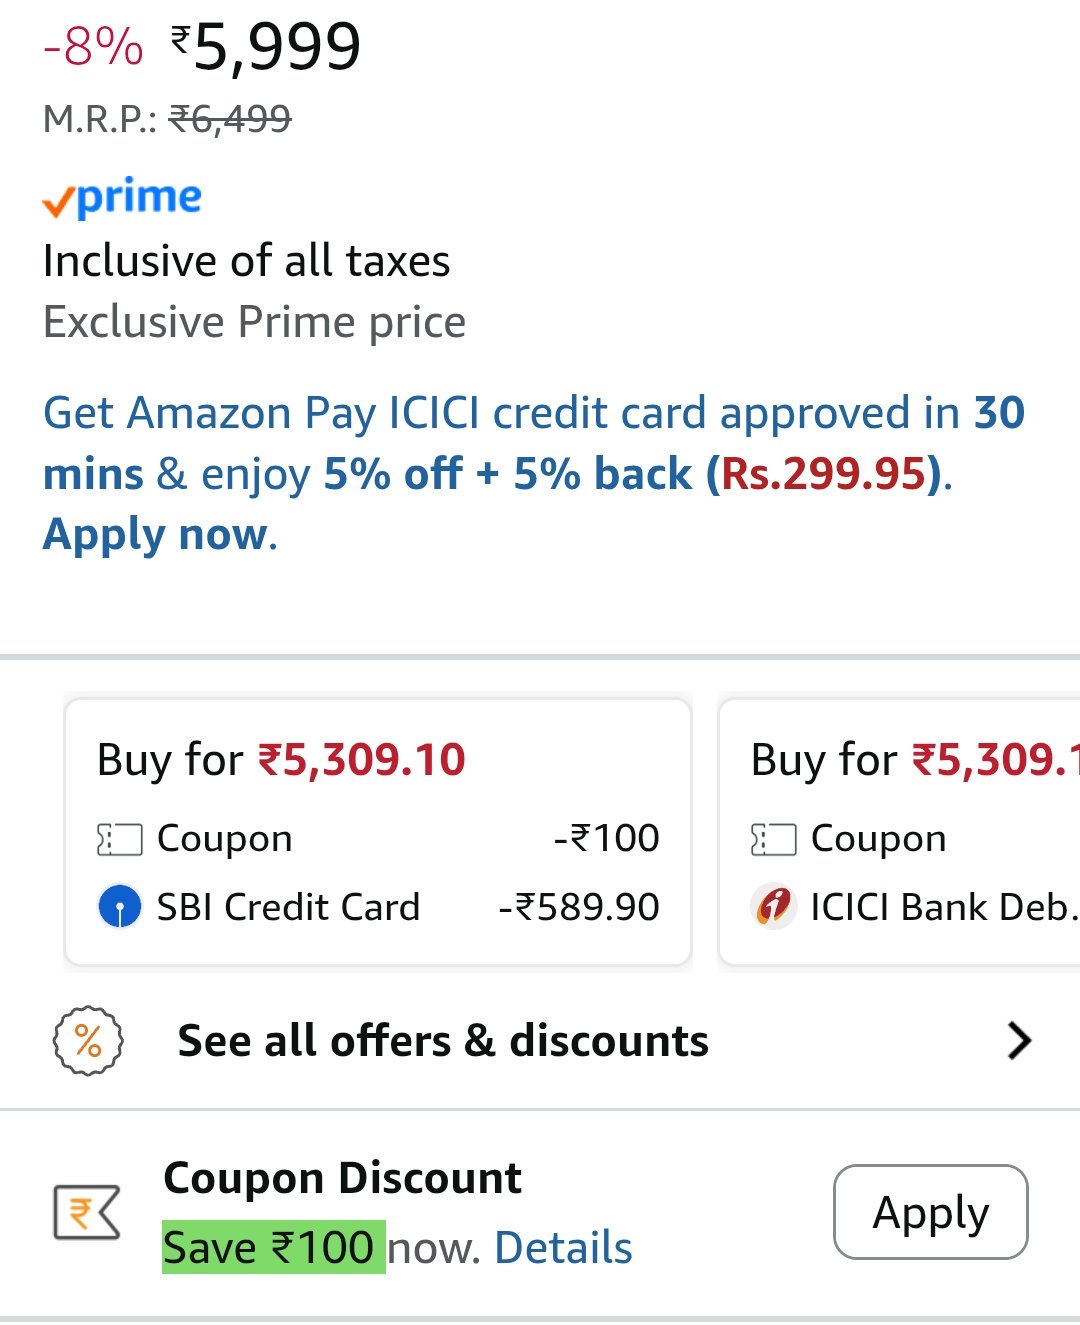
Task: Click Apply now link for ICICI card
Action: pos(159,534)
